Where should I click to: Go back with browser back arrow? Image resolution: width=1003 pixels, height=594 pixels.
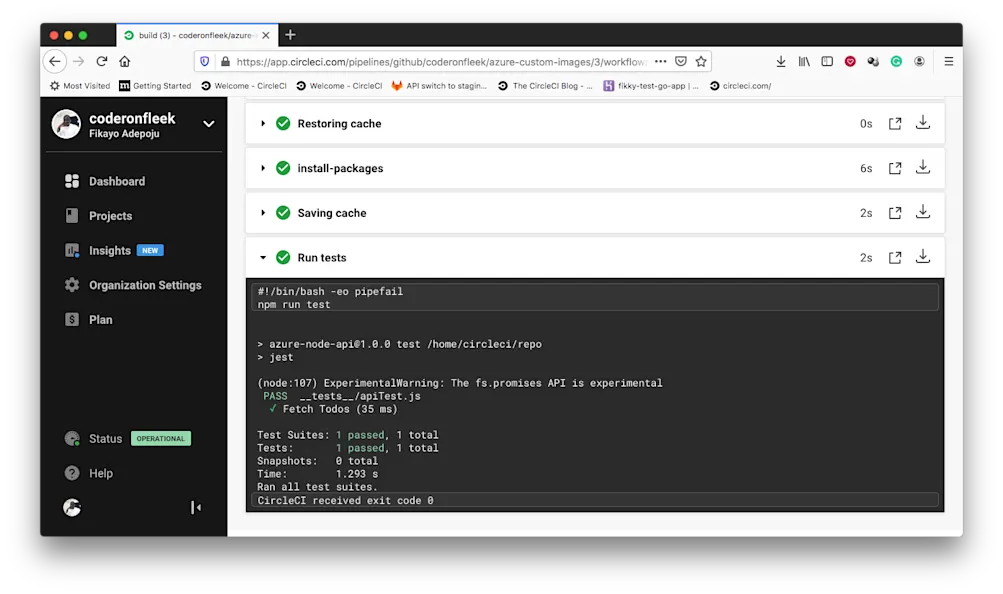55,61
